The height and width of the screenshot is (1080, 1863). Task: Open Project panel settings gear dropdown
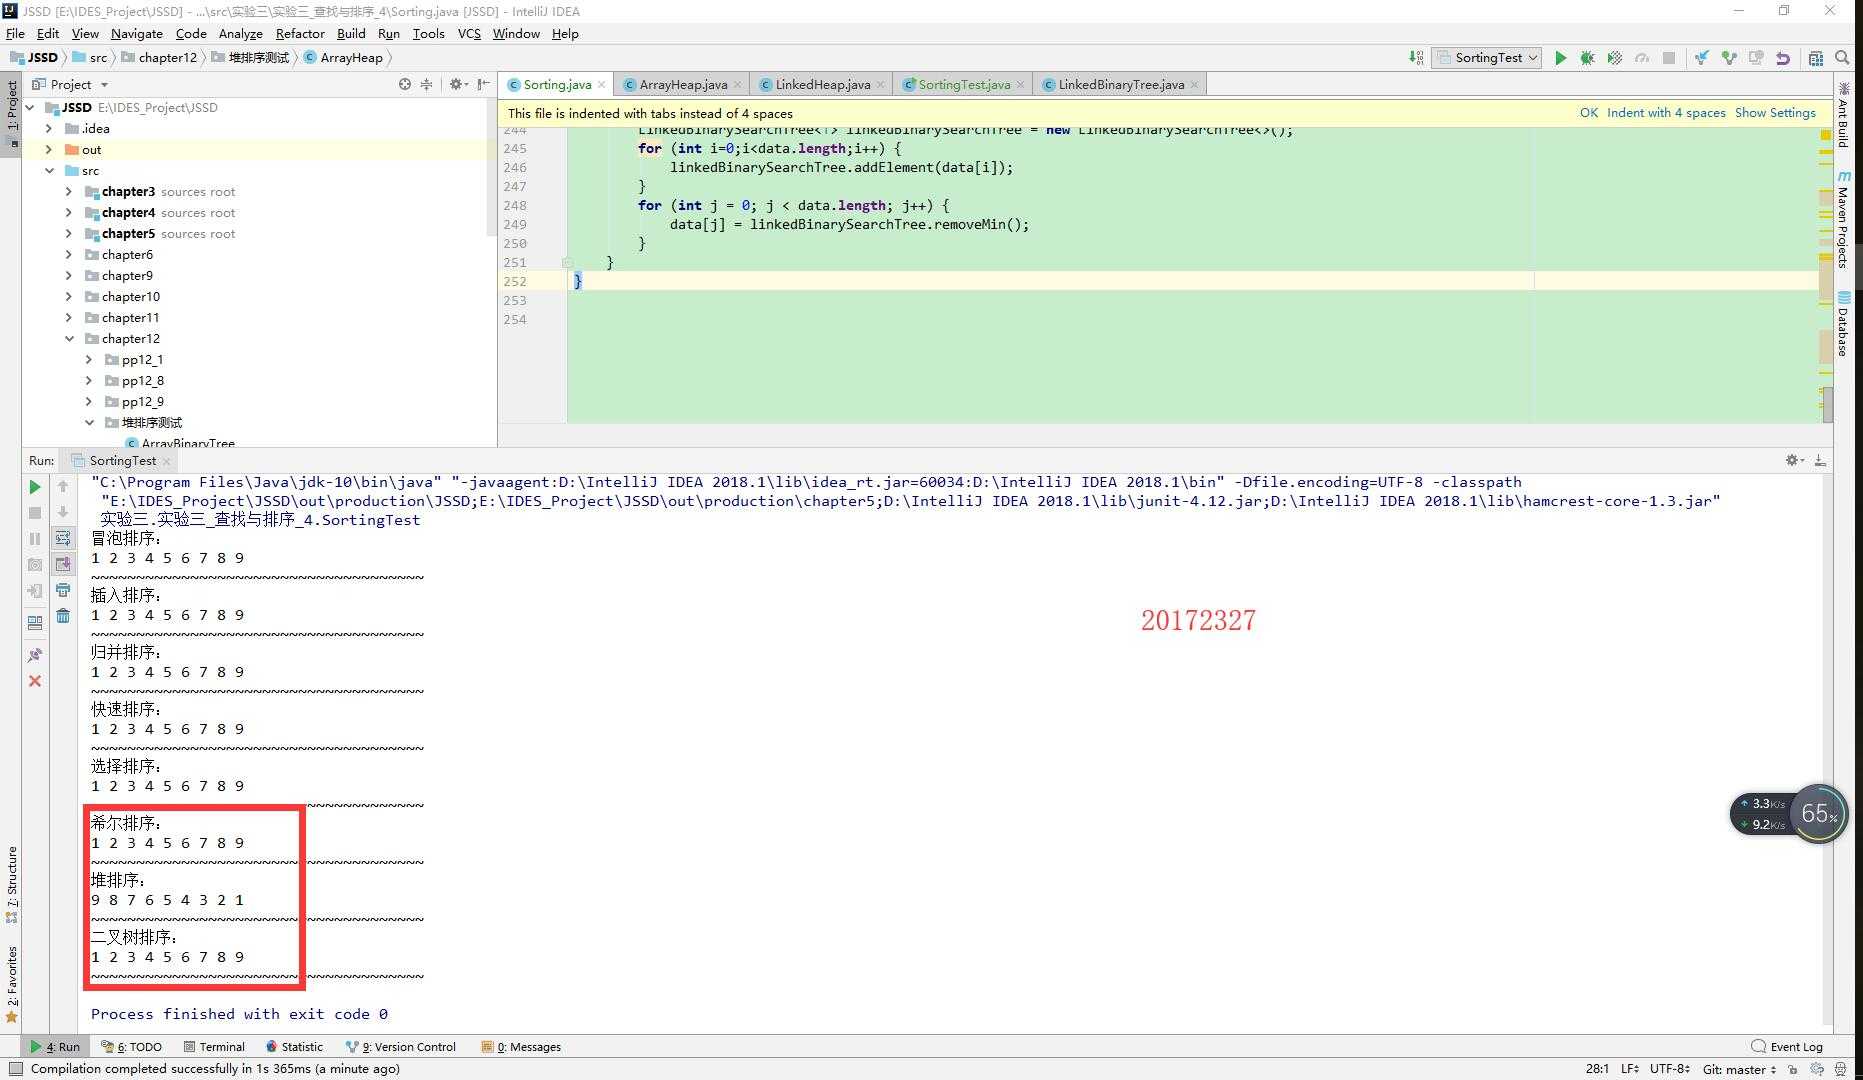[x=458, y=84]
